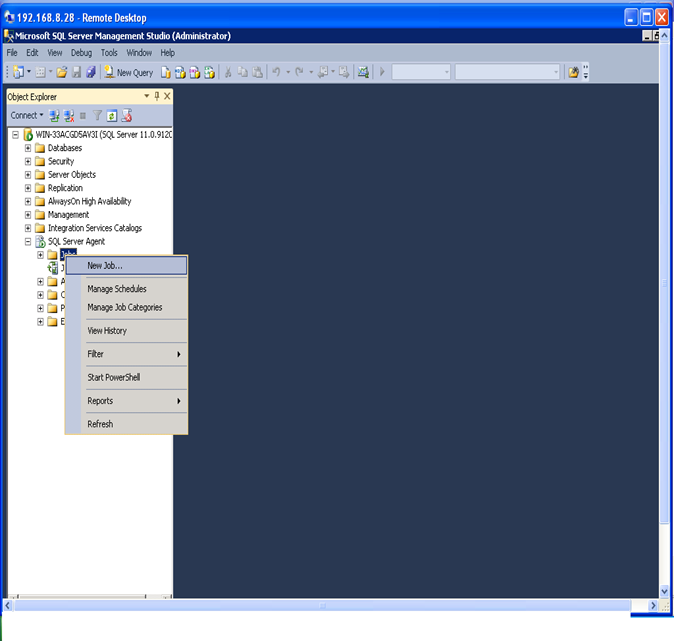The height and width of the screenshot is (641, 674).
Task: Open the Debug menu
Action: coord(81,53)
